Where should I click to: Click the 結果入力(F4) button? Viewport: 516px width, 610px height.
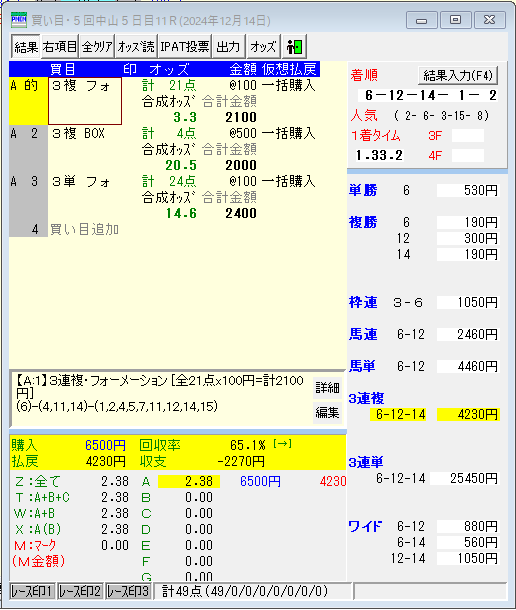click(458, 75)
